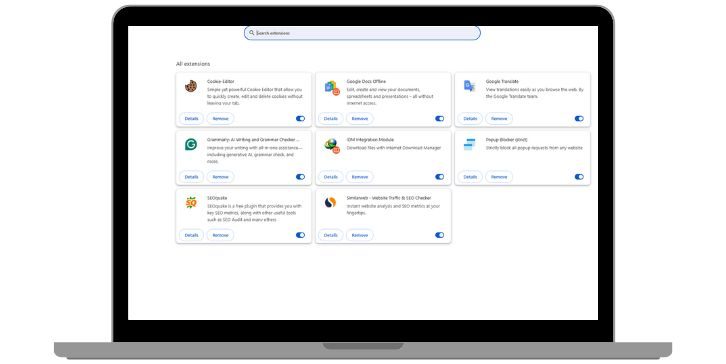
Task: Click the SEOquake title text
Action: 217,198
